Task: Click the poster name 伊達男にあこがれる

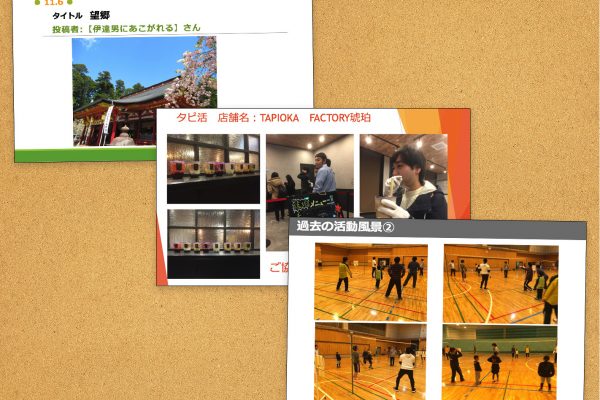Action: 132,28
